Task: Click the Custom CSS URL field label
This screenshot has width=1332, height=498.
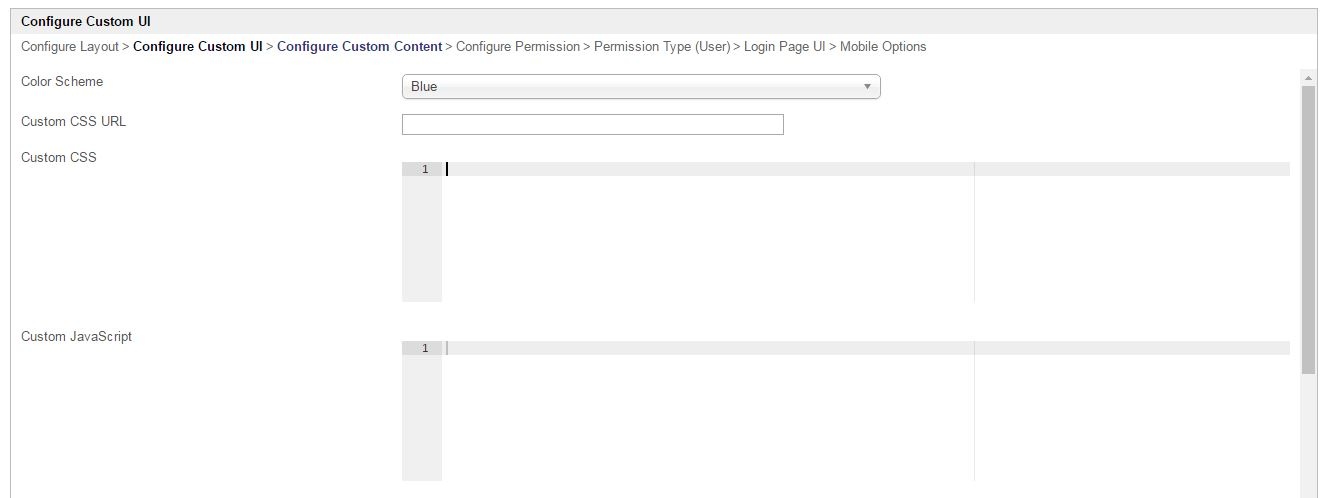Action: tap(73, 122)
